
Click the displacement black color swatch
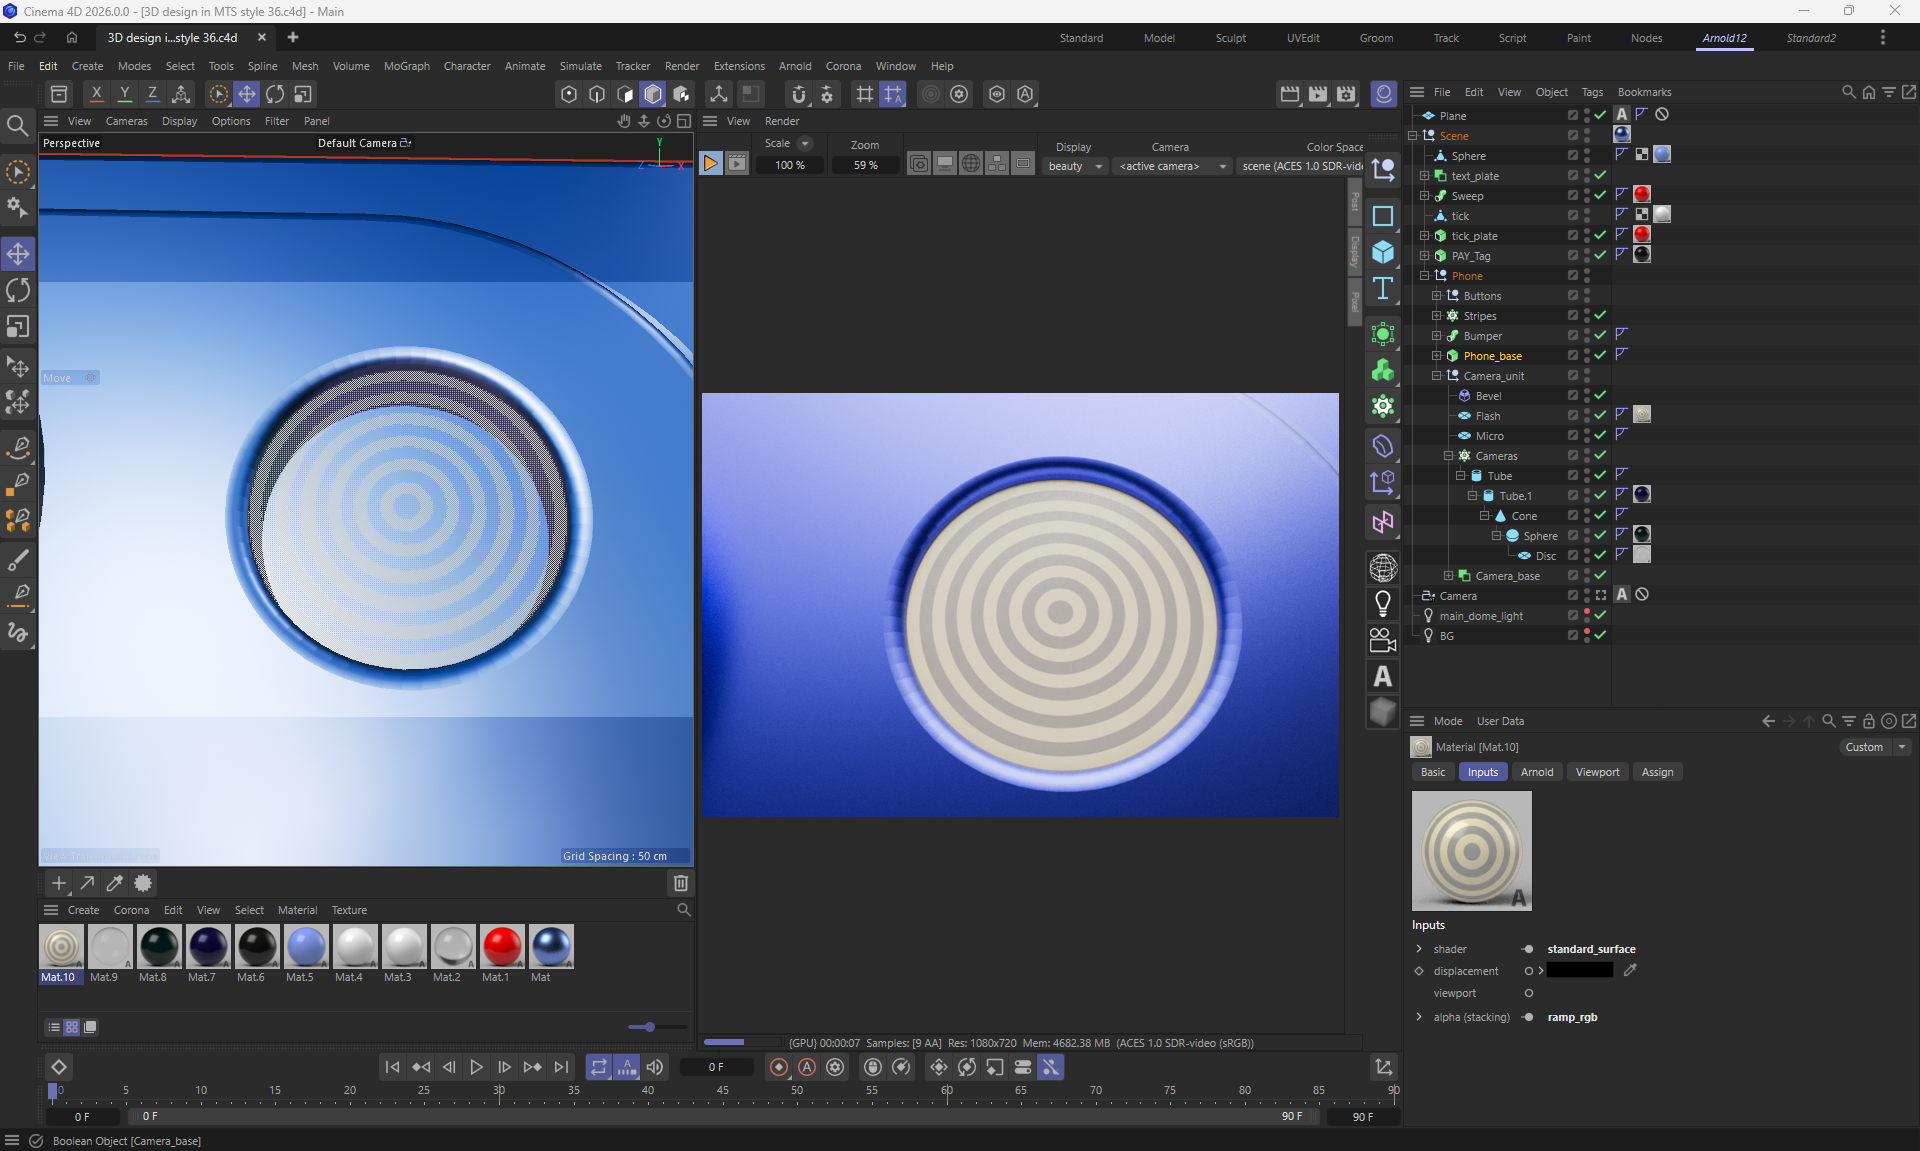1580,971
